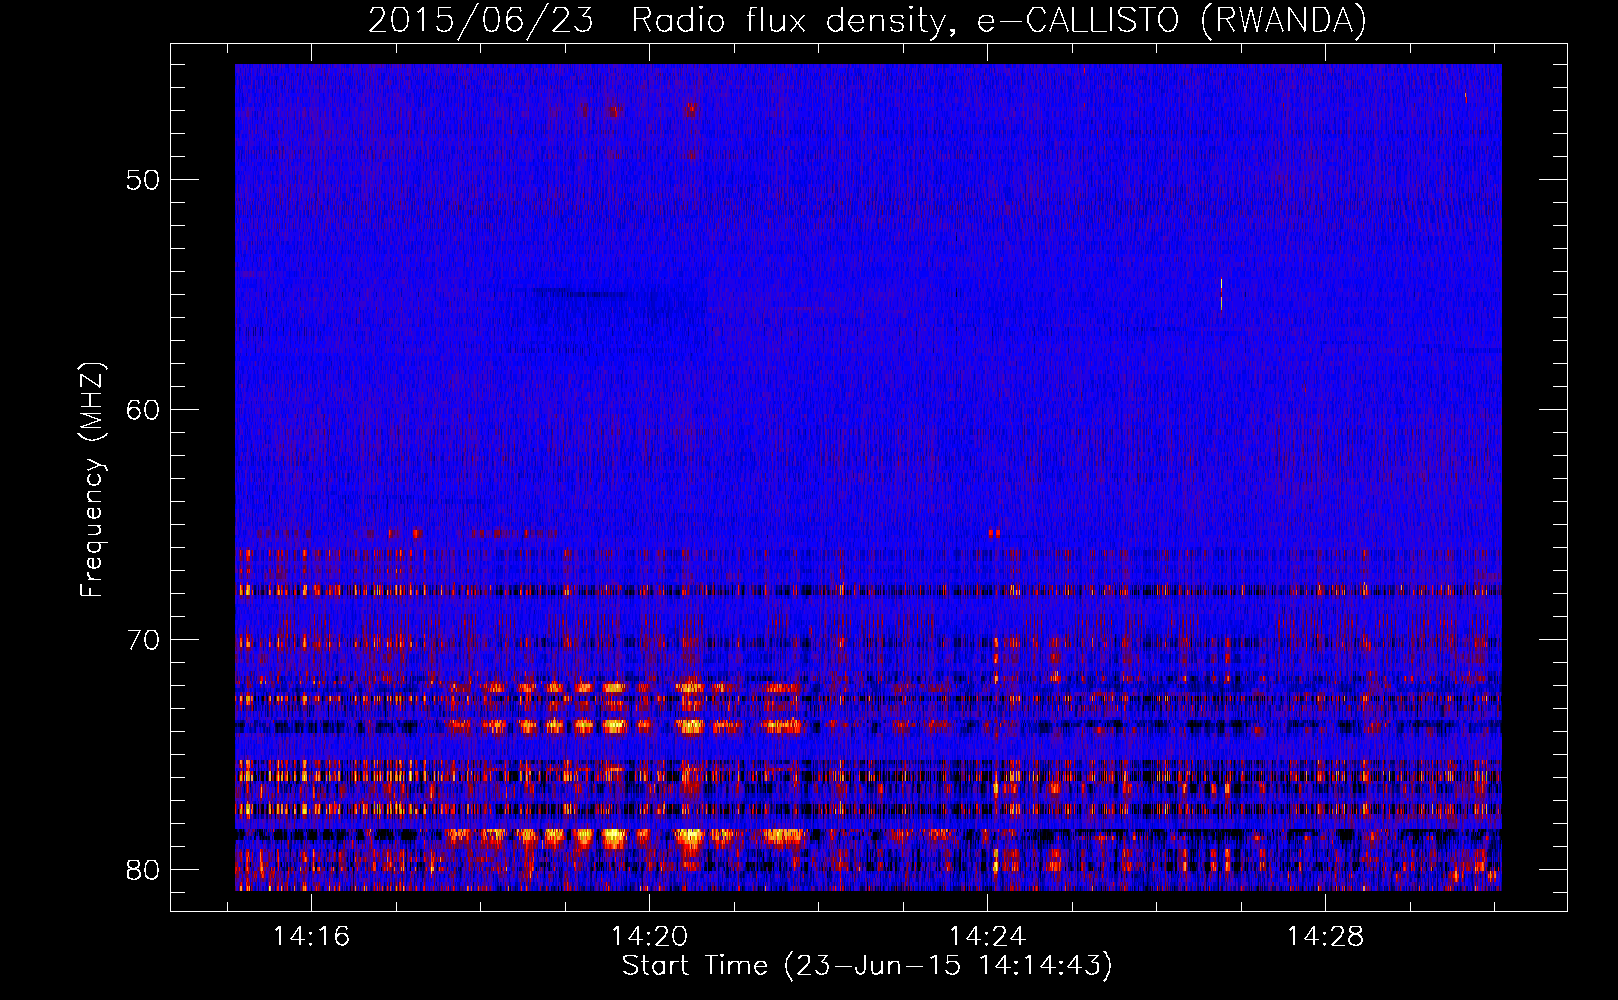Click the 14:24 time tick label

[x=987, y=937]
